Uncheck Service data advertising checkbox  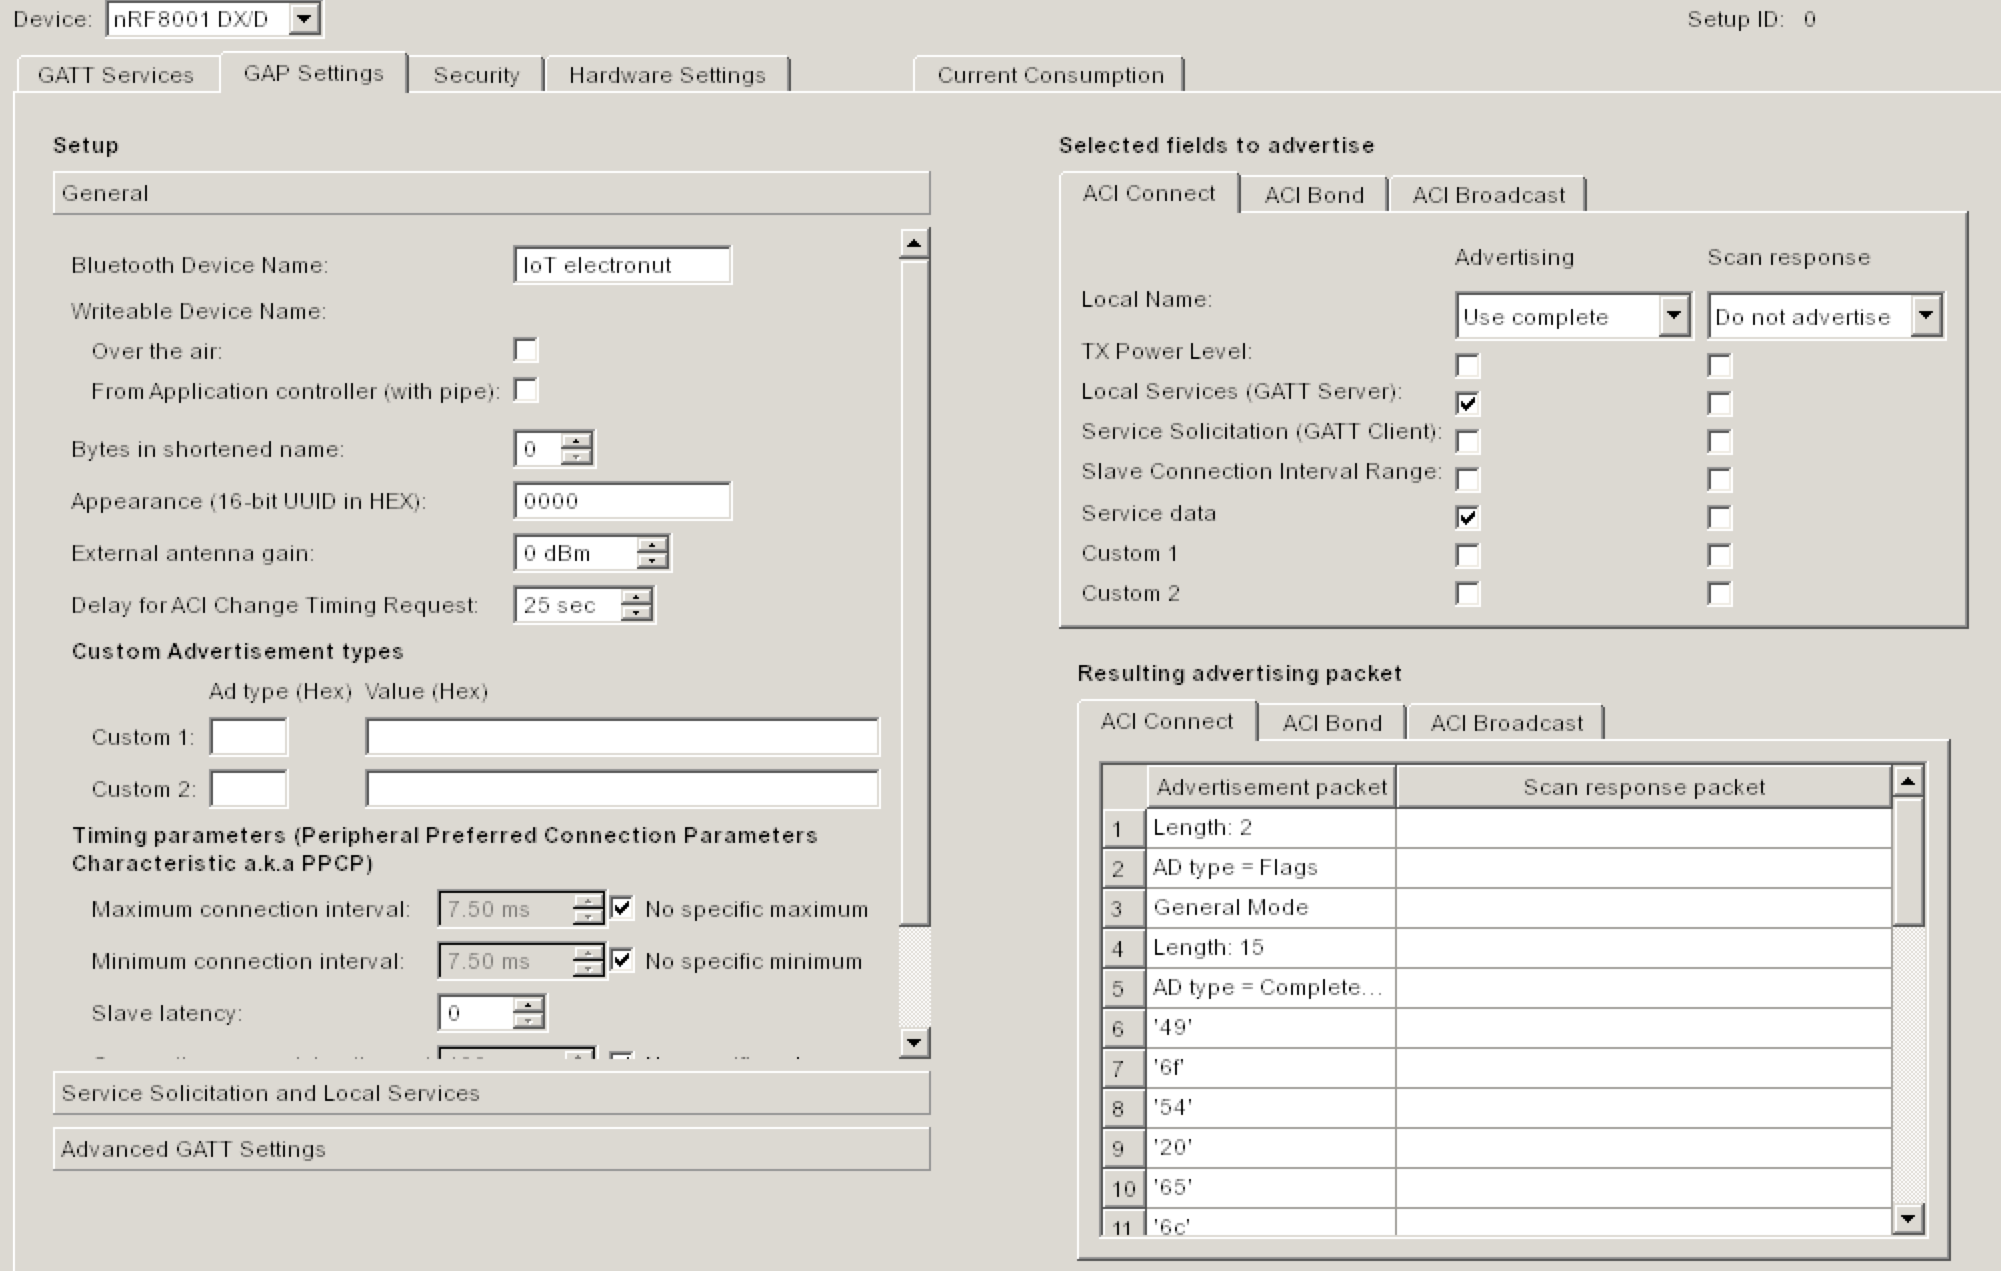1467,518
